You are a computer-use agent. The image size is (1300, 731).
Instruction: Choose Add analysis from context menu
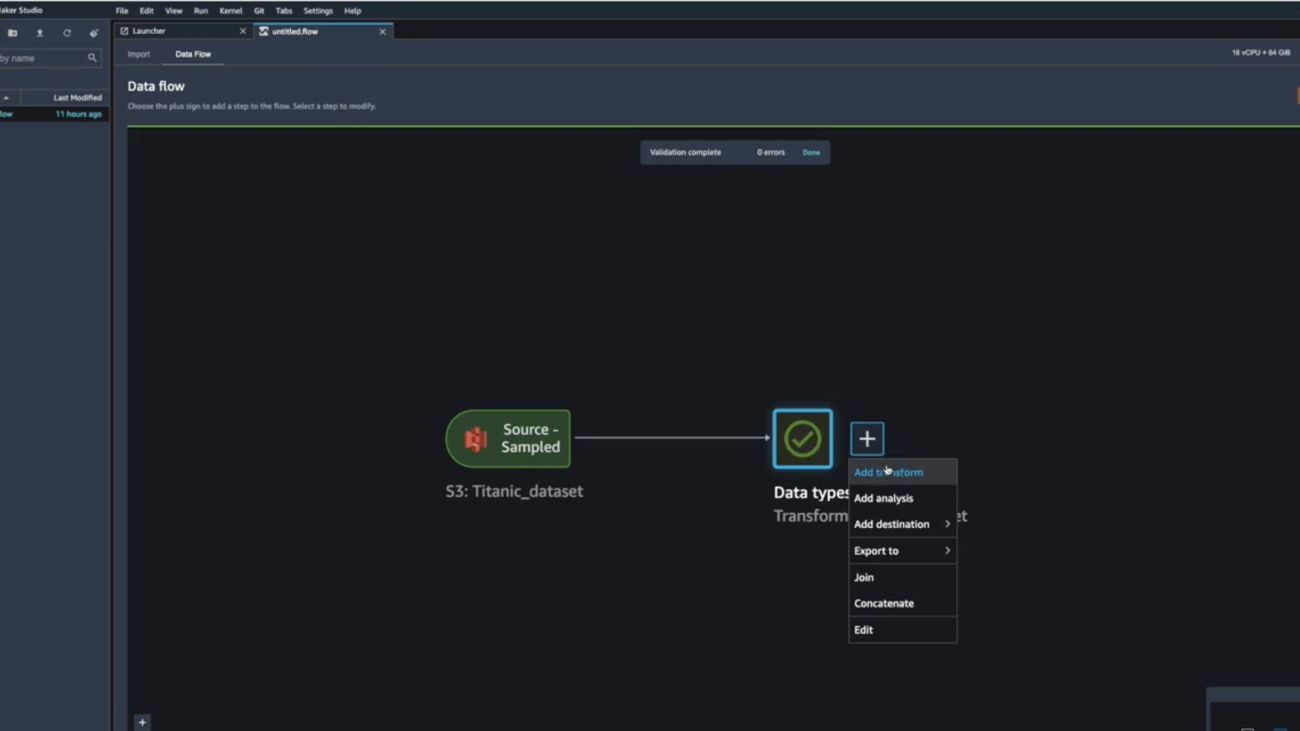coord(902,498)
